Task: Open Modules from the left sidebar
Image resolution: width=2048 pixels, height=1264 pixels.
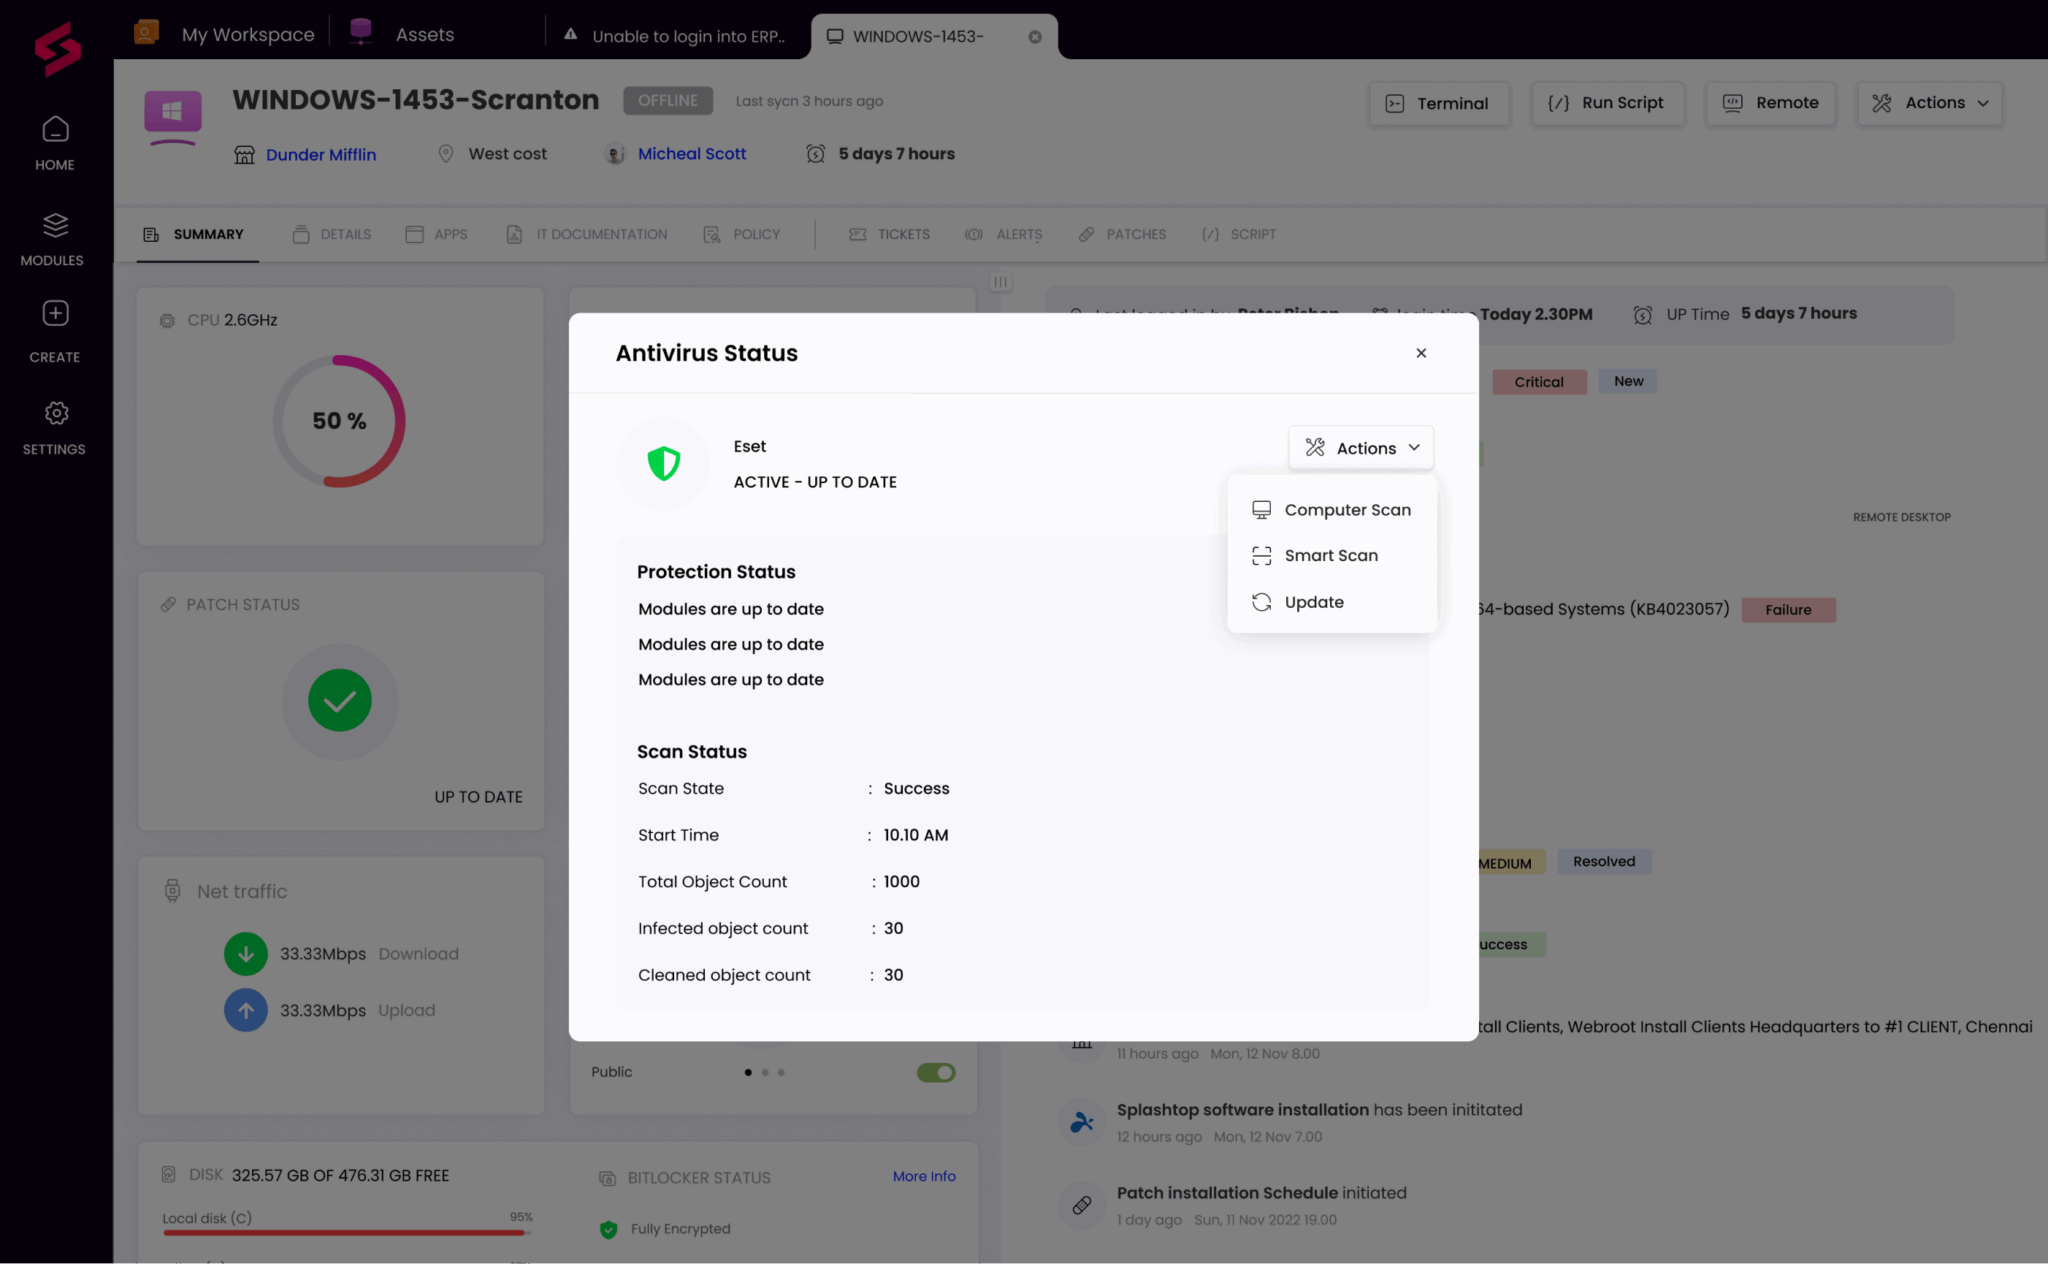Action: [x=55, y=226]
